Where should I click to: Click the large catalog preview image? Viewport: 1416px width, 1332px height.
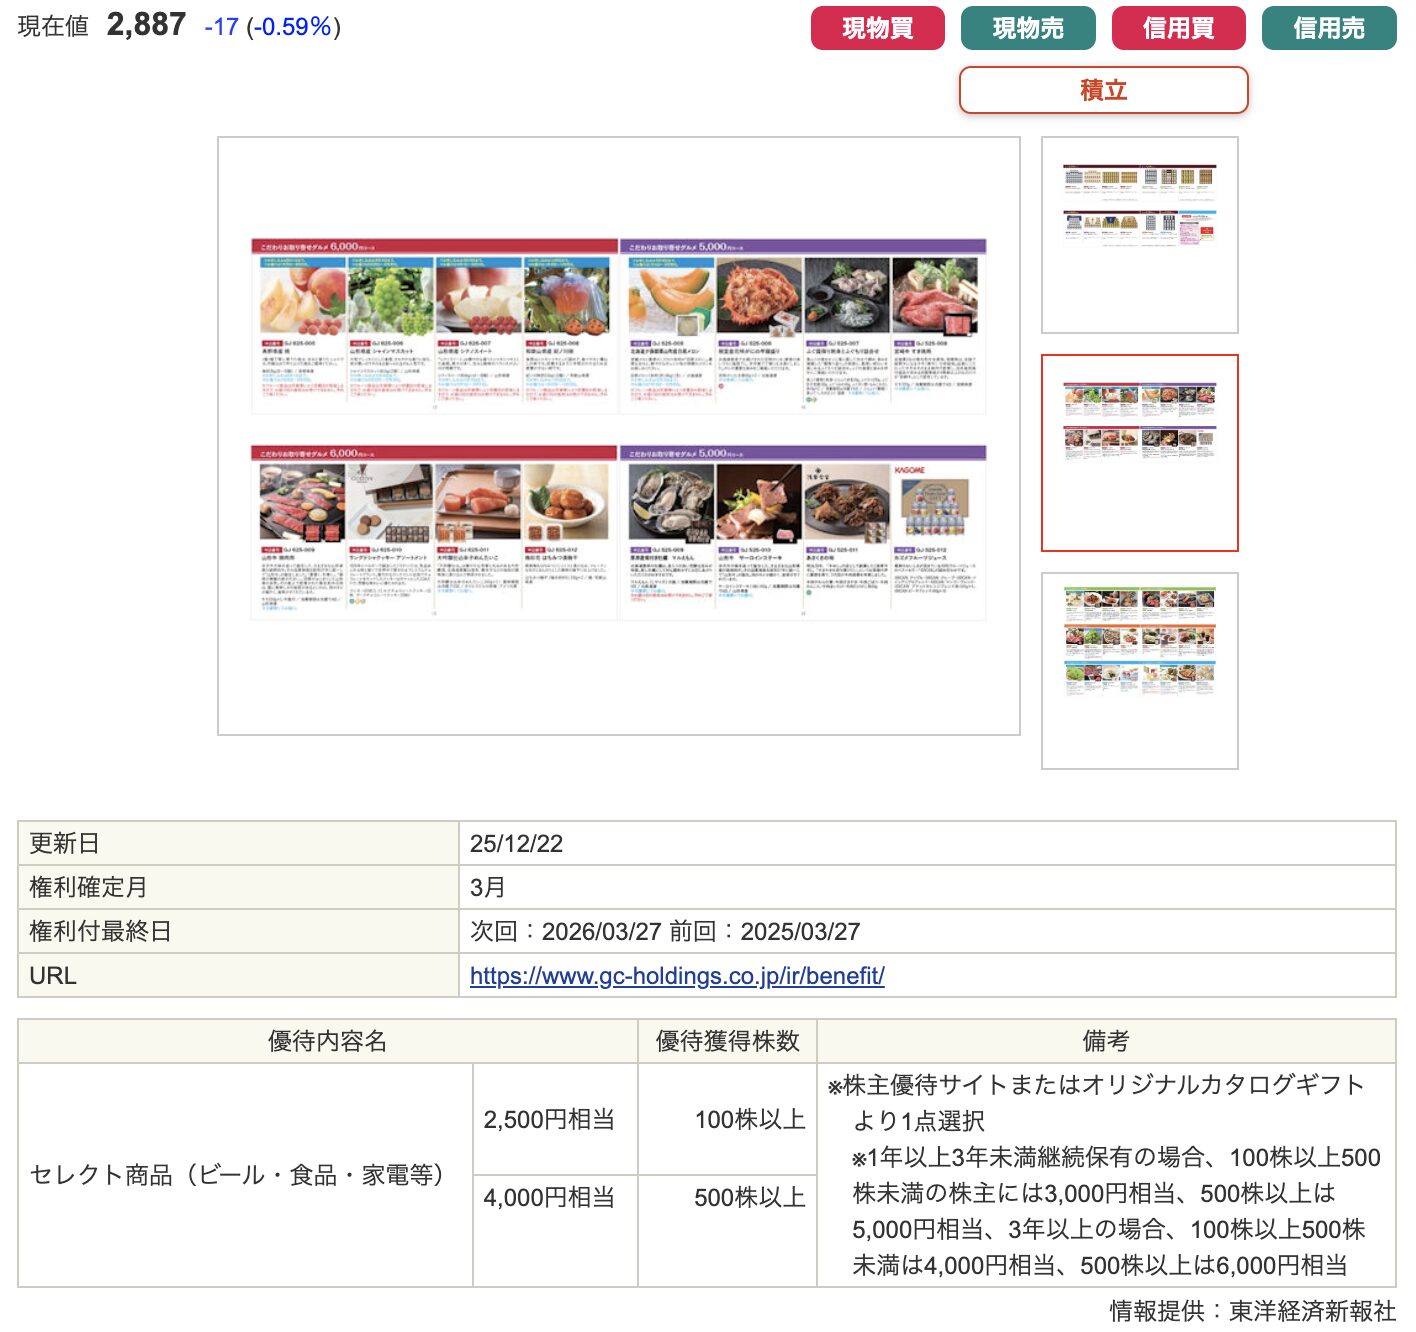(x=618, y=435)
